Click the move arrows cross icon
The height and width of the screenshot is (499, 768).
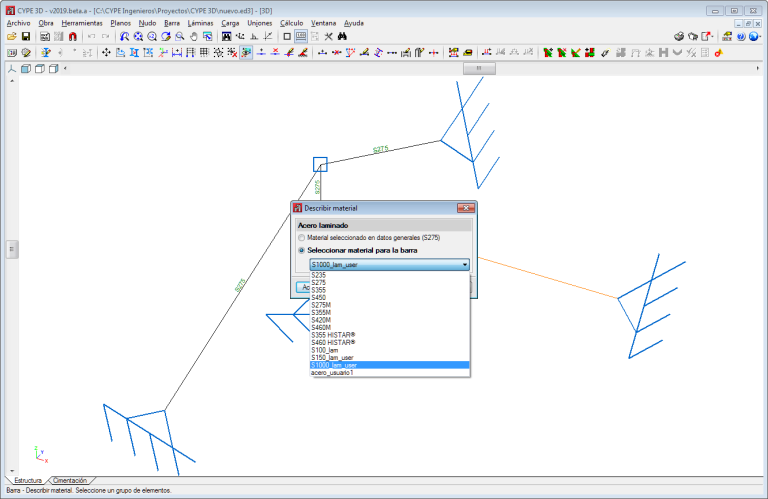tap(106, 52)
